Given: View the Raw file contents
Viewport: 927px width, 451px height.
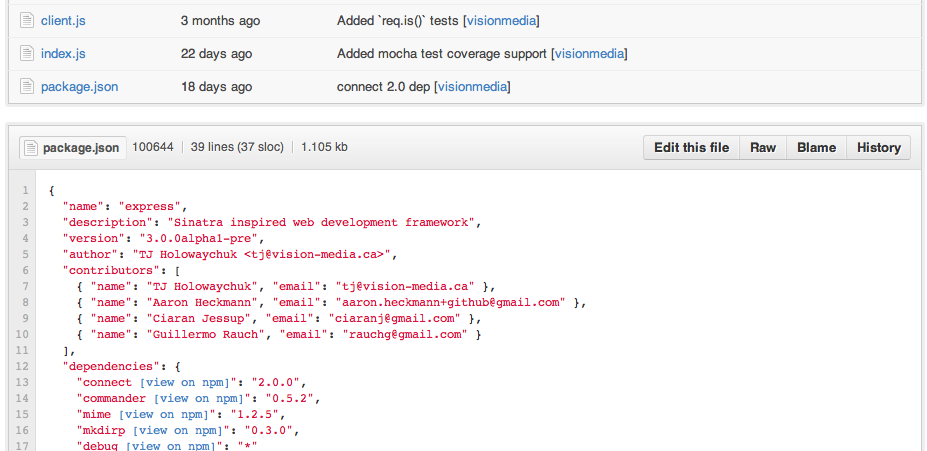Looking at the screenshot, I should pos(763,148).
